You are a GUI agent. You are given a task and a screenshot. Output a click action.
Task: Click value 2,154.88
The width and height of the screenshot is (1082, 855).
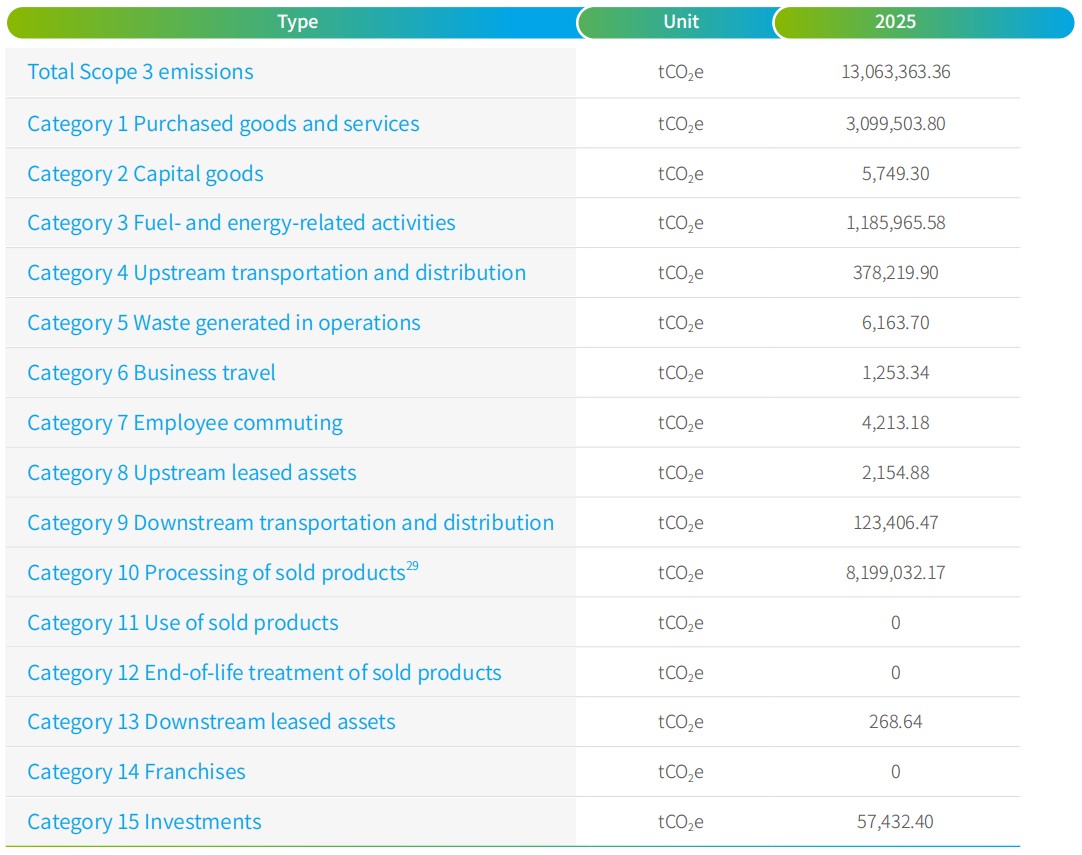pos(895,473)
